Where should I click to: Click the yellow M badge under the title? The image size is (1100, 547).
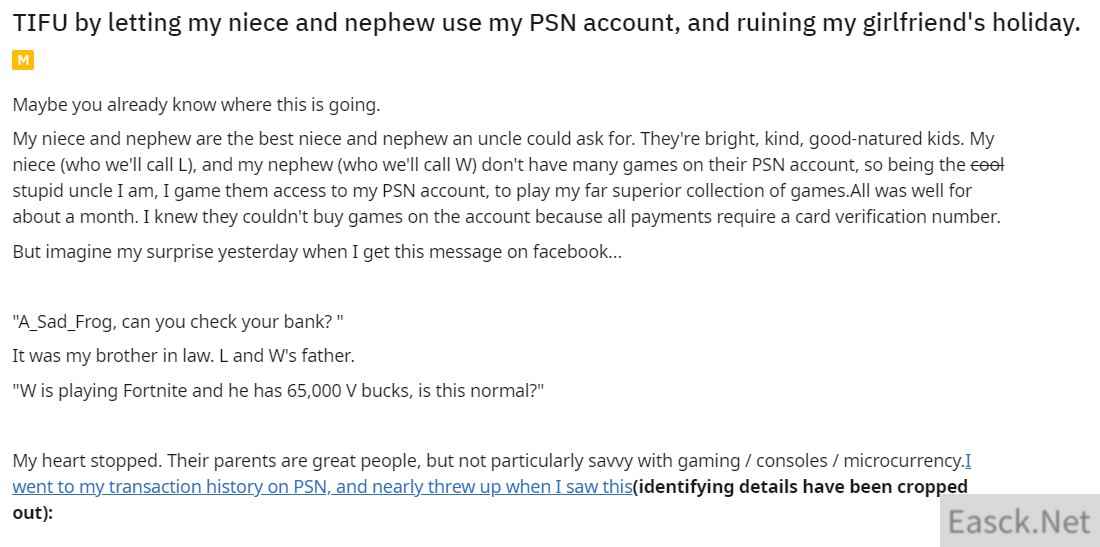point(22,60)
